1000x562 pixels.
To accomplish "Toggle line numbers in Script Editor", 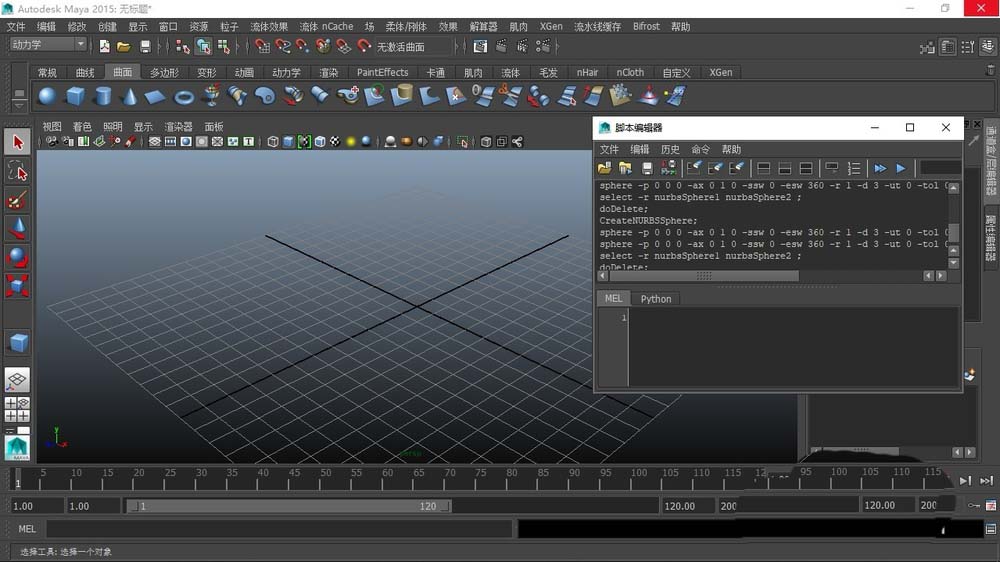I will 854,168.
